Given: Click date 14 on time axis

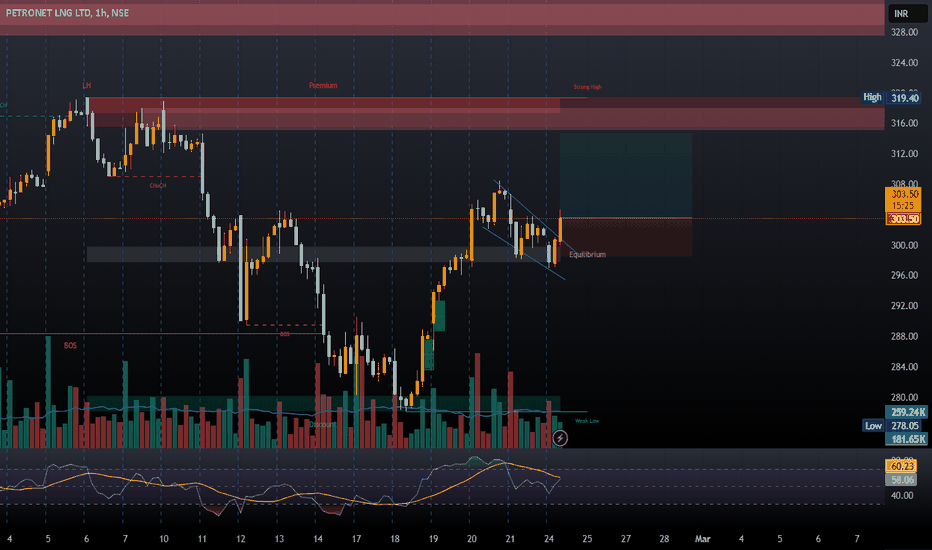Looking at the screenshot, I should (x=318, y=539).
